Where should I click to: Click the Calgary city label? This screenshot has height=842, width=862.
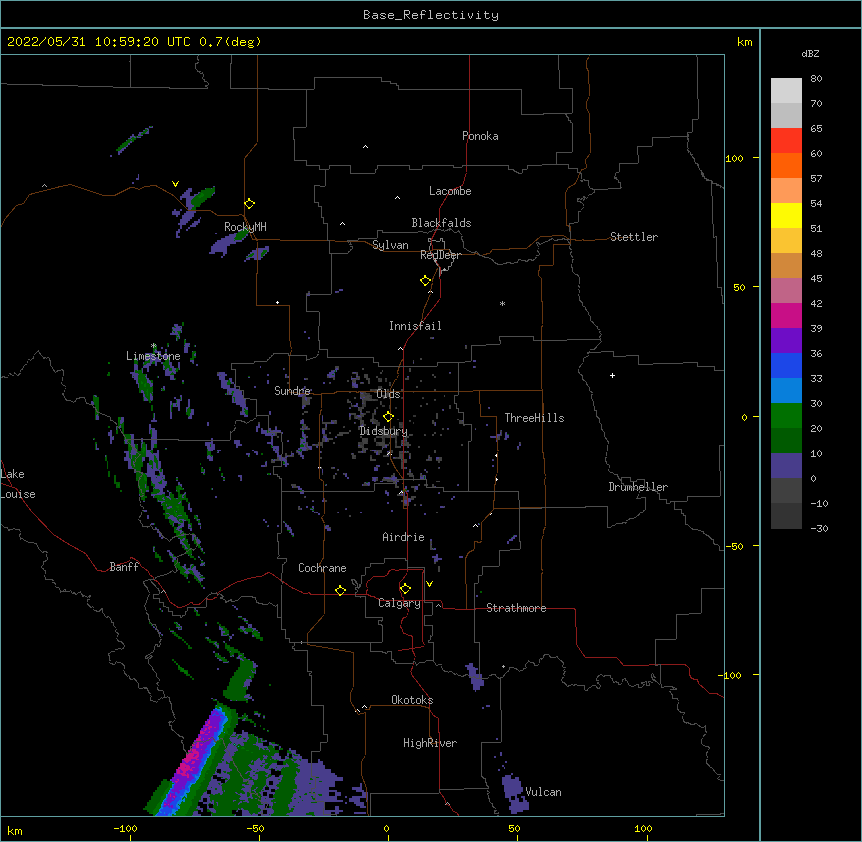399,603
